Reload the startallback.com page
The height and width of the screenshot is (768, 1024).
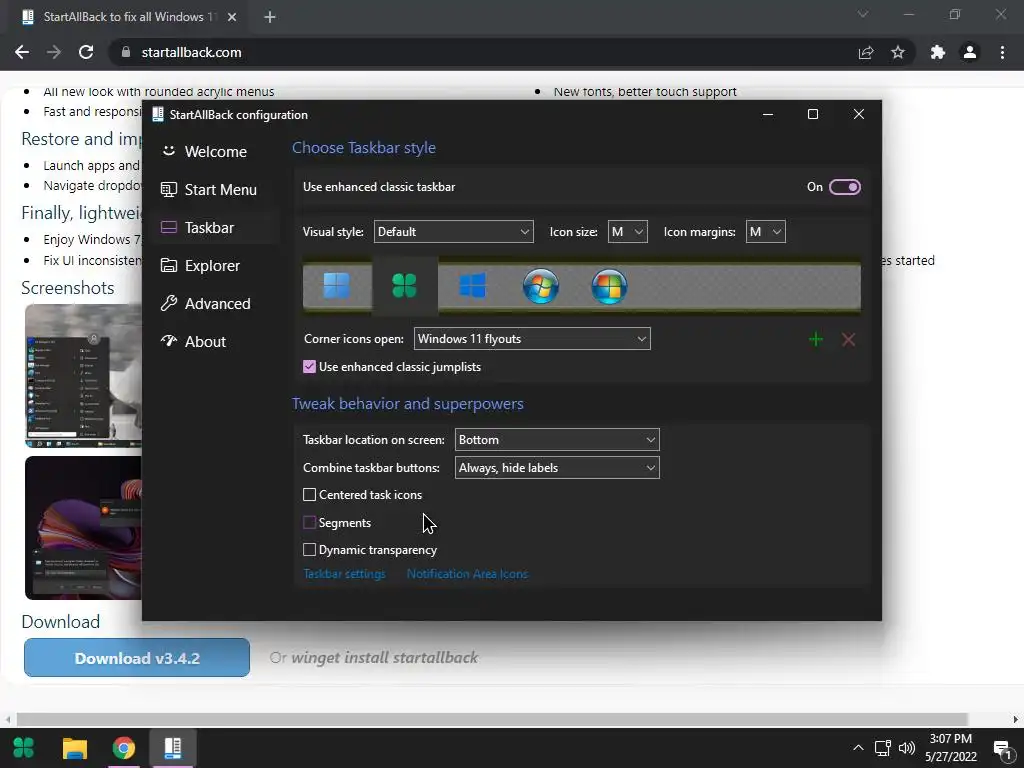[86, 52]
